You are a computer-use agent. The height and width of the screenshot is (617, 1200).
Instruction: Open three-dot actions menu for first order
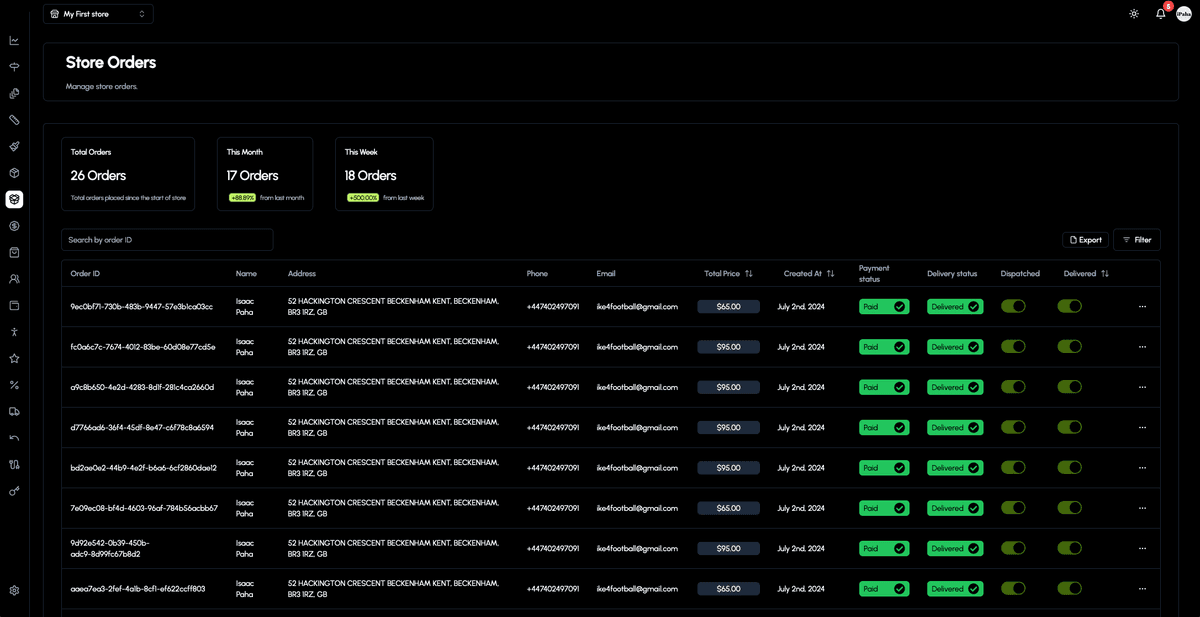[x=1142, y=307]
